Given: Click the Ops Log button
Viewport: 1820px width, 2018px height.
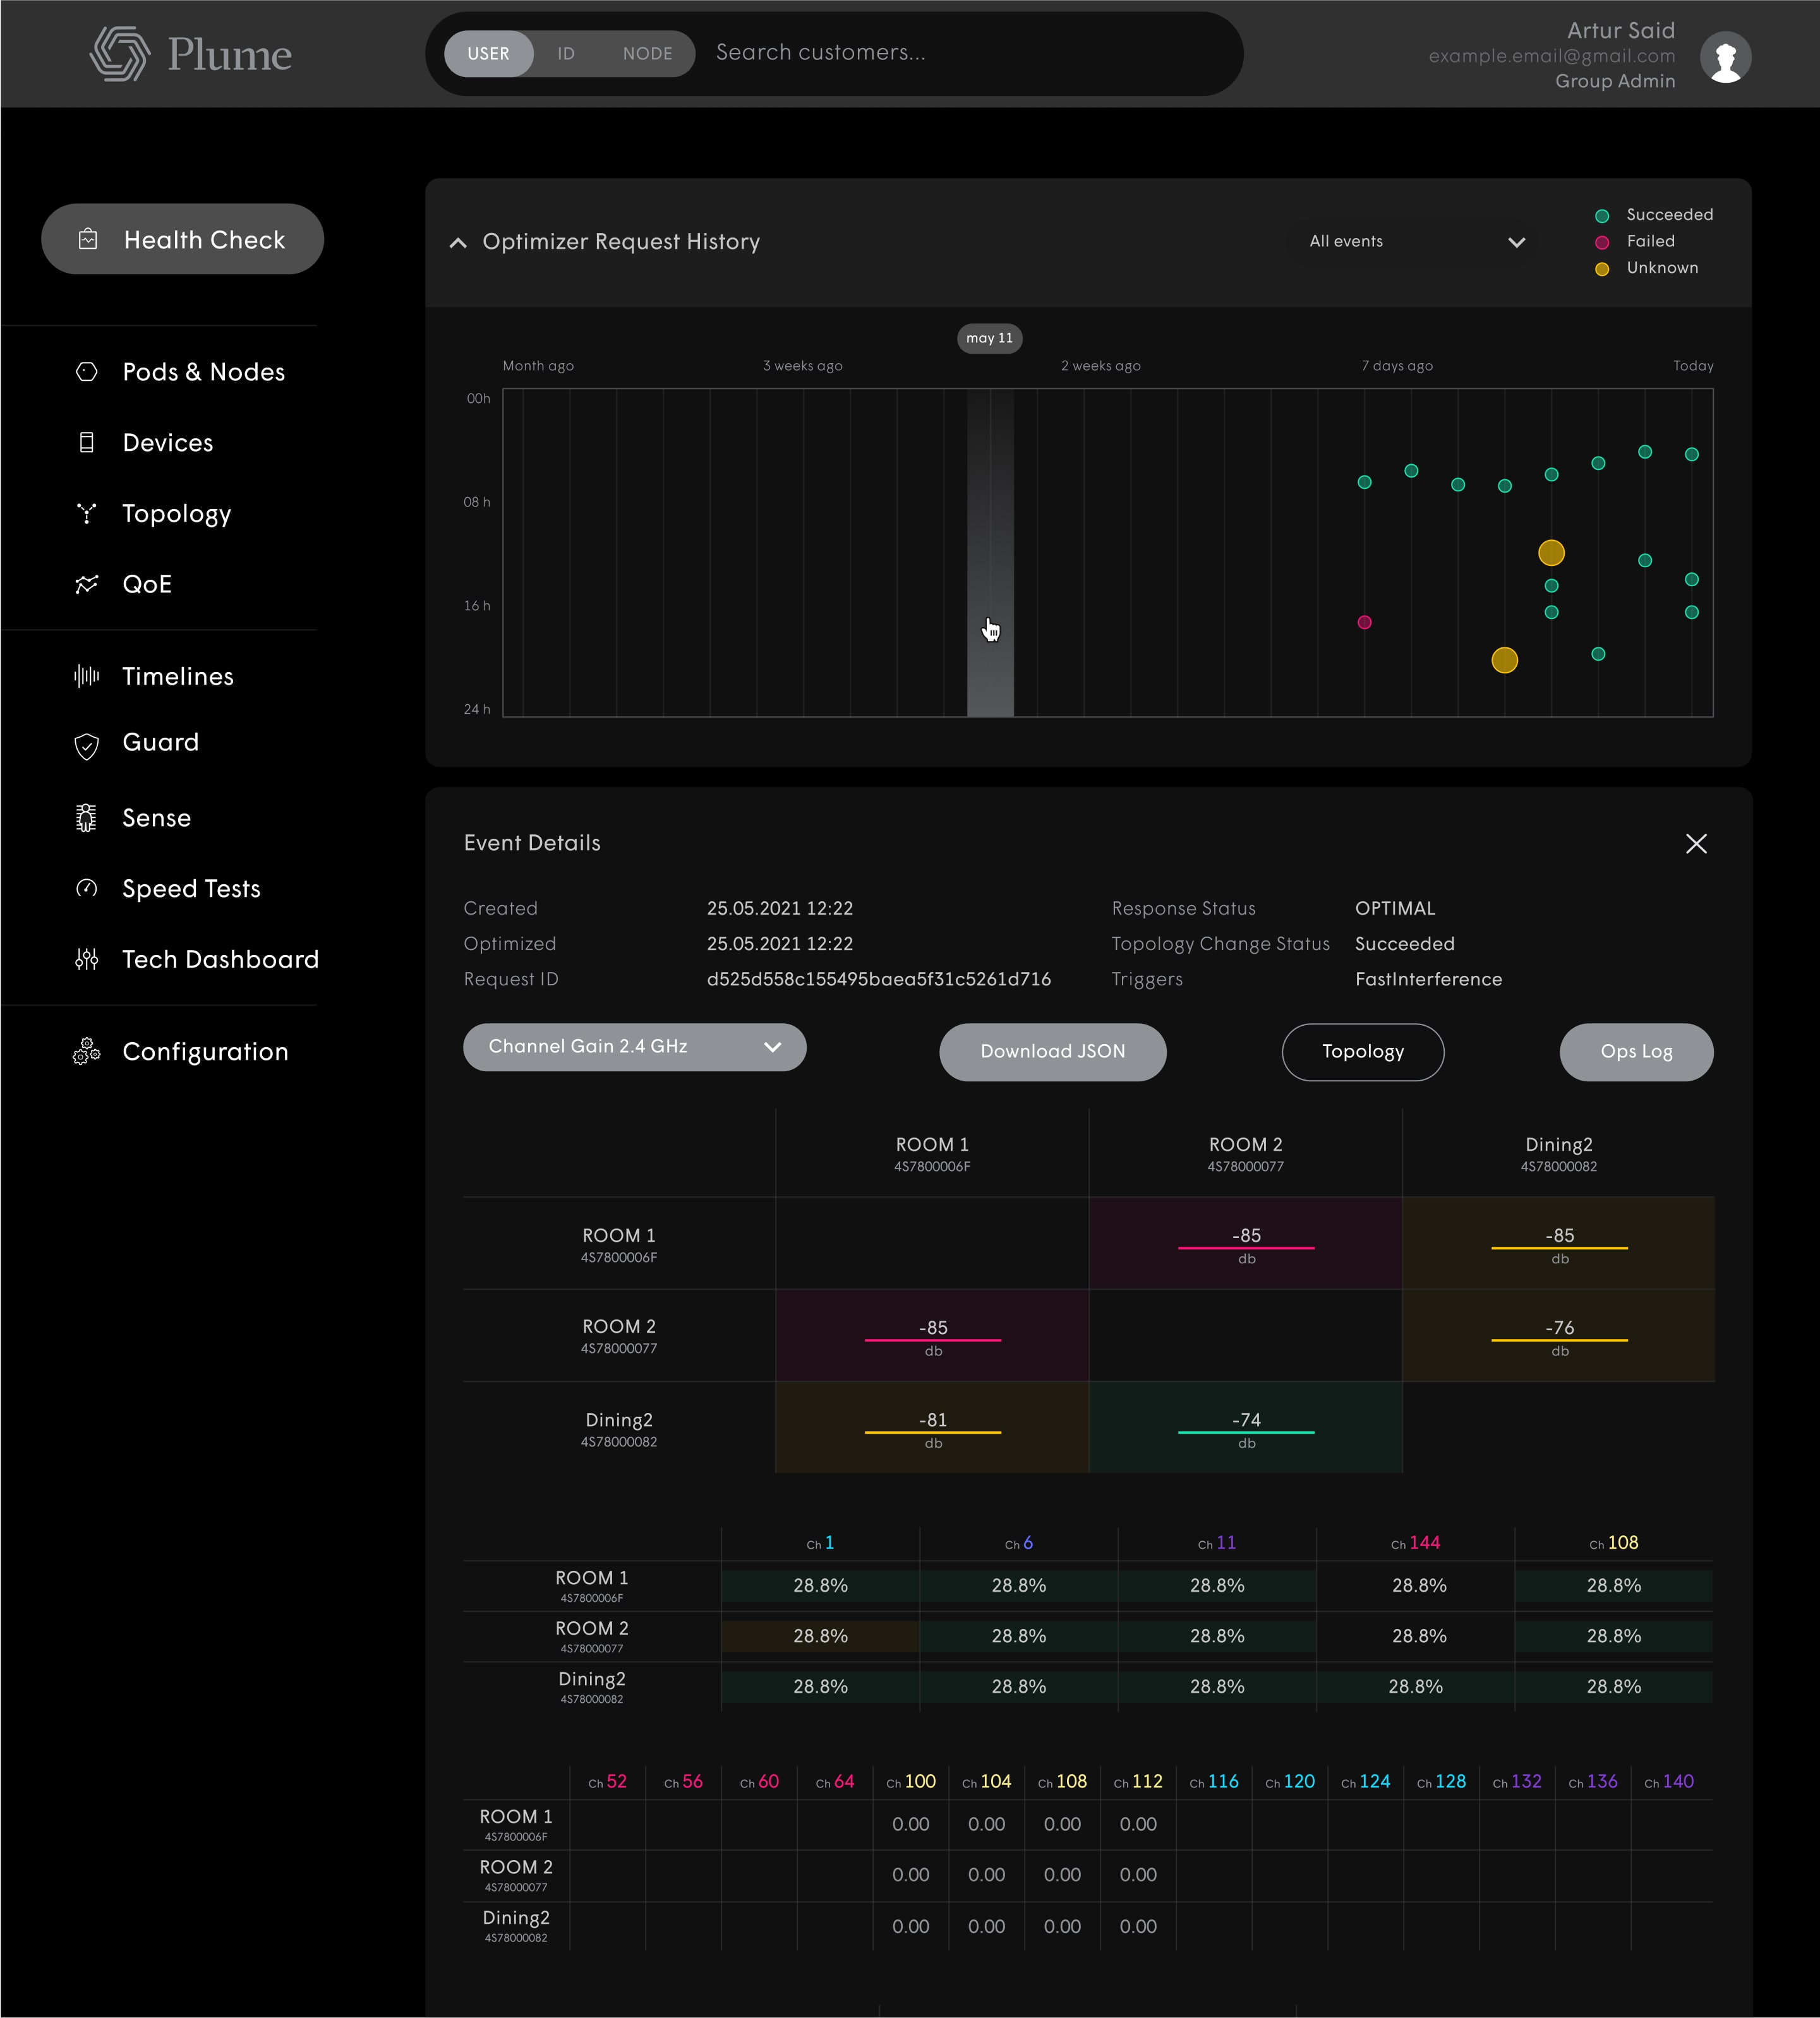Looking at the screenshot, I should [1636, 1052].
